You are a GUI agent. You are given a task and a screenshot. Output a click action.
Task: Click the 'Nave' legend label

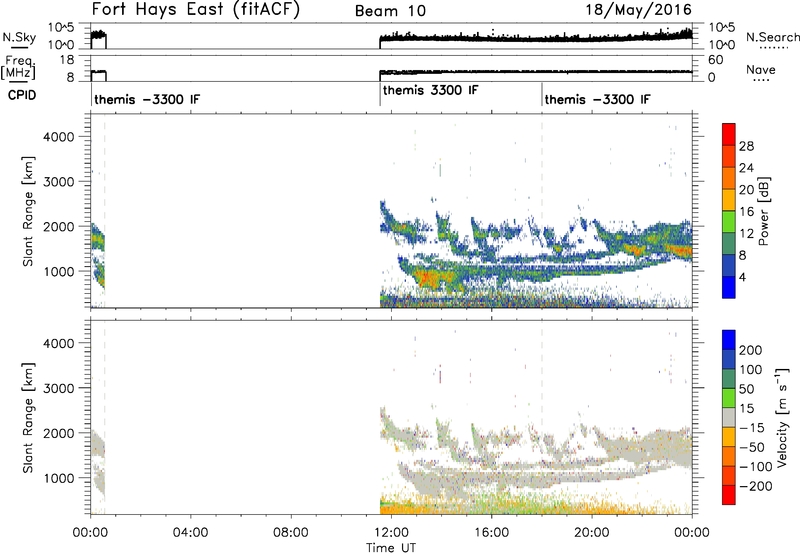coord(761,69)
